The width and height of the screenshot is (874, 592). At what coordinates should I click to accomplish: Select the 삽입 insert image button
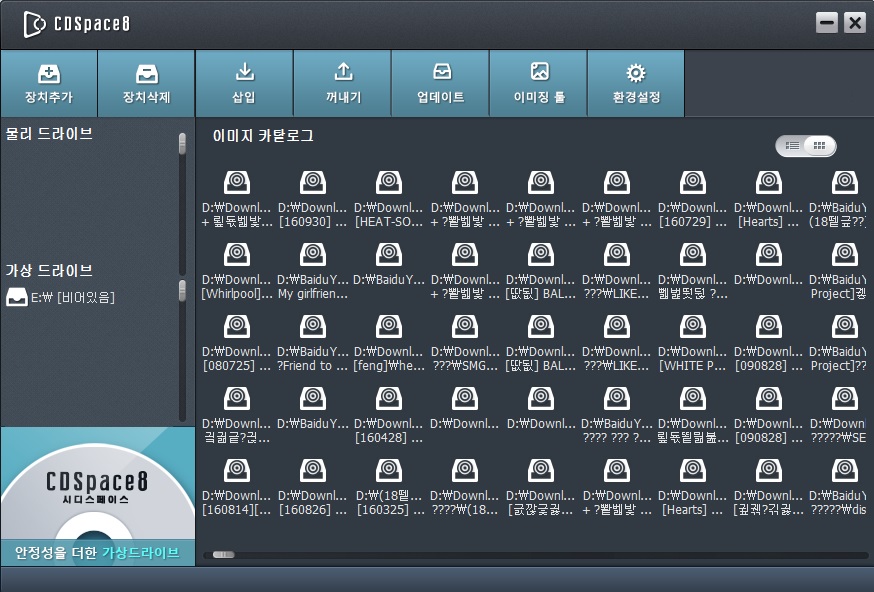point(244,84)
